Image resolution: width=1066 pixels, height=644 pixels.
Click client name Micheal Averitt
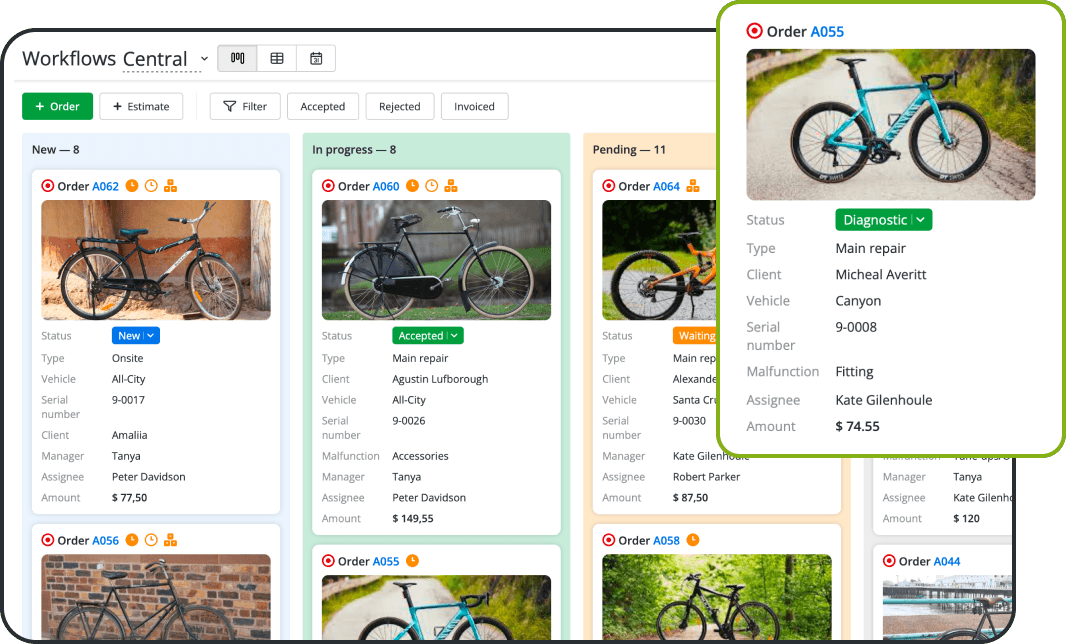coord(881,275)
